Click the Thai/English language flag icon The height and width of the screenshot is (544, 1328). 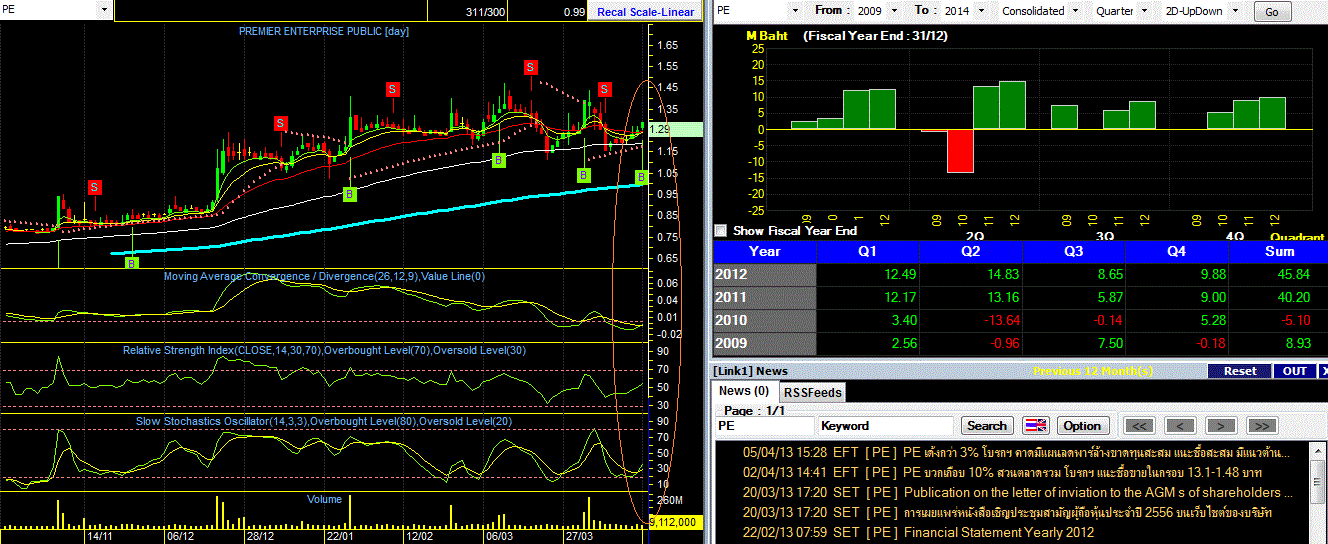1036,425
